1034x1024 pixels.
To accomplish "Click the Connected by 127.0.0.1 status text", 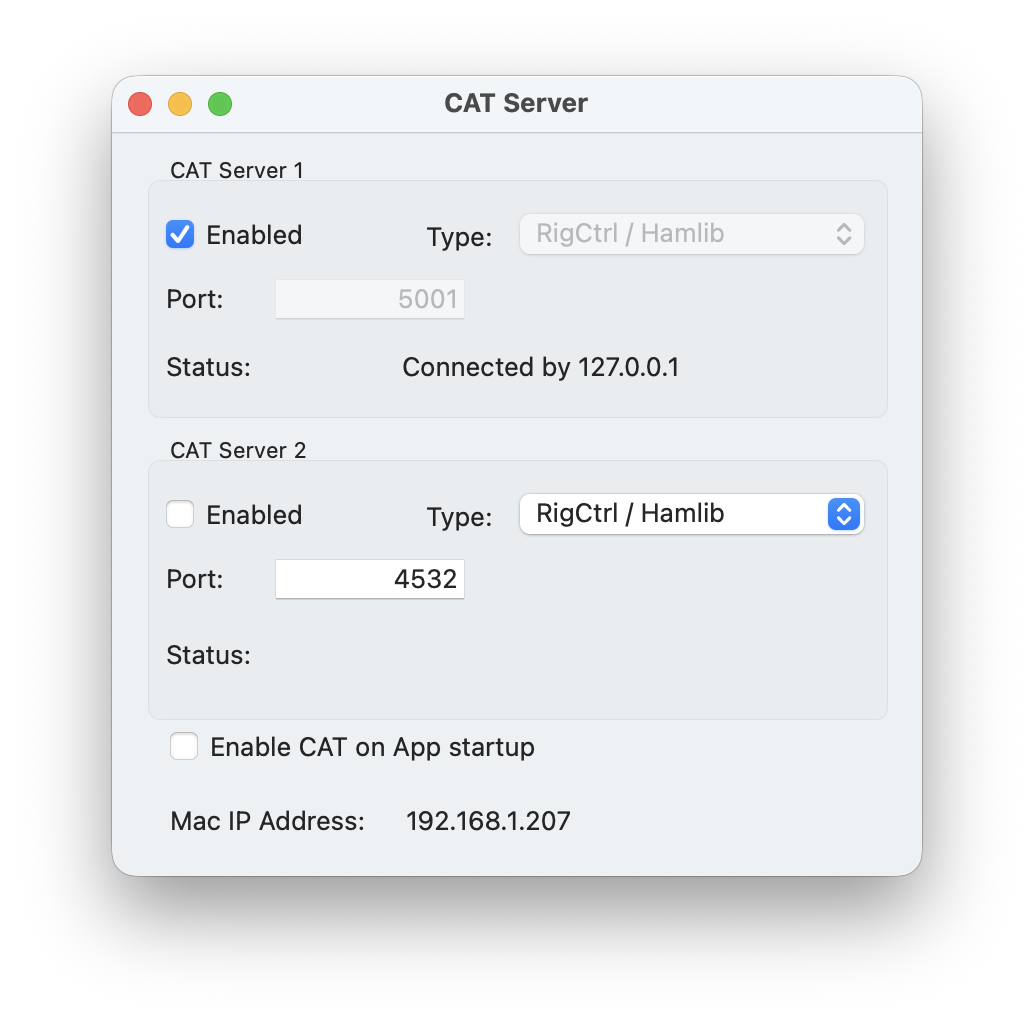I will click(540, 367).
